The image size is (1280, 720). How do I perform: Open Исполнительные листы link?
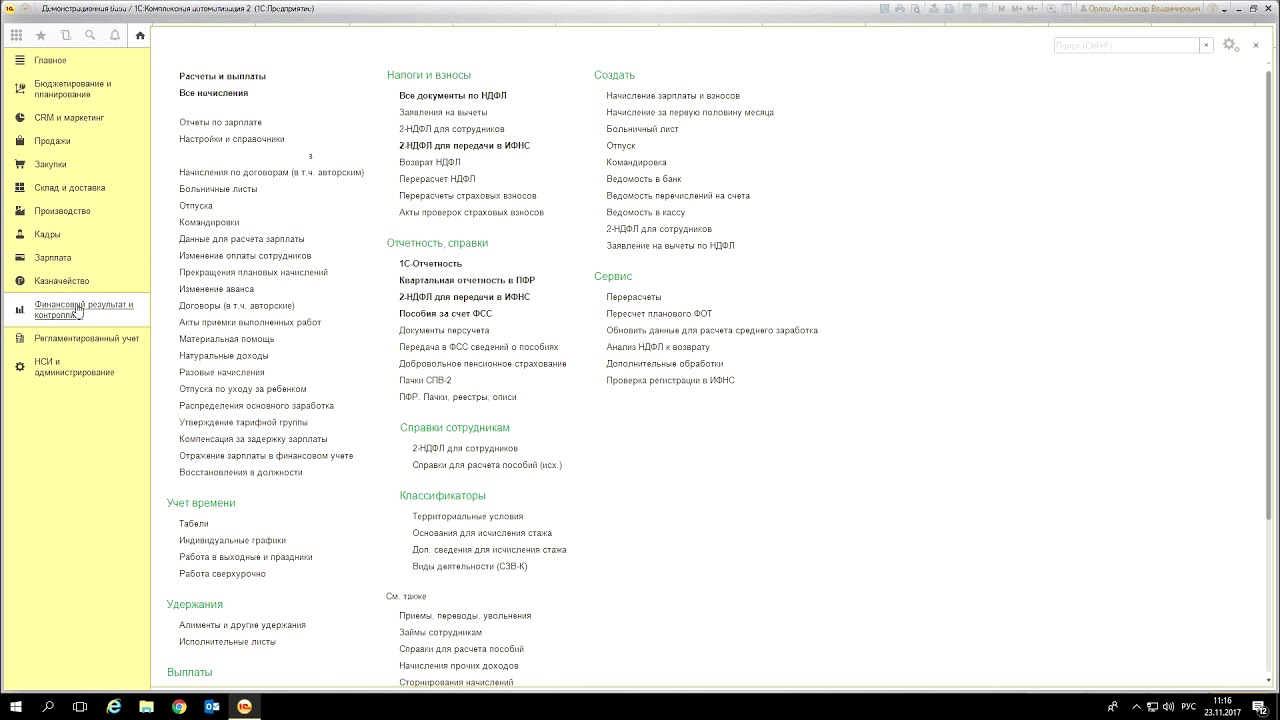click(227, 642)
